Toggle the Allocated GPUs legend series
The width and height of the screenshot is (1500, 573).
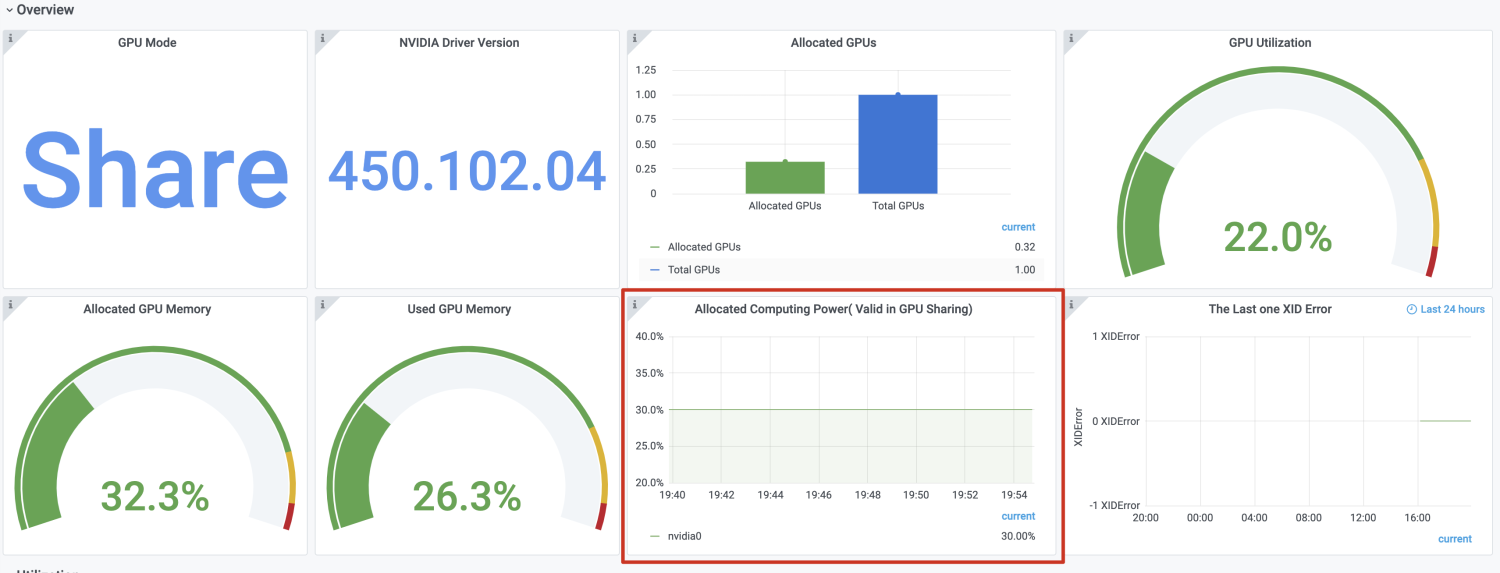[x=704, y=247]
